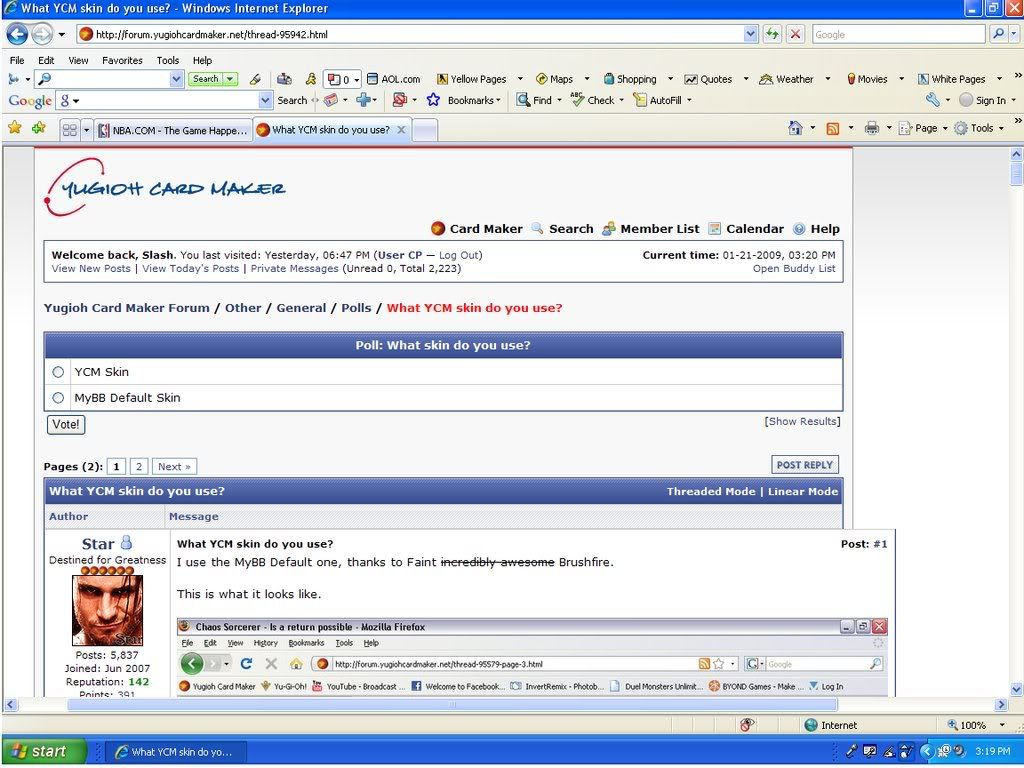This screenshot has width=1024, height=768.
Task: Select the YCM Skin poll option
Action: click(x=58, y=372)
